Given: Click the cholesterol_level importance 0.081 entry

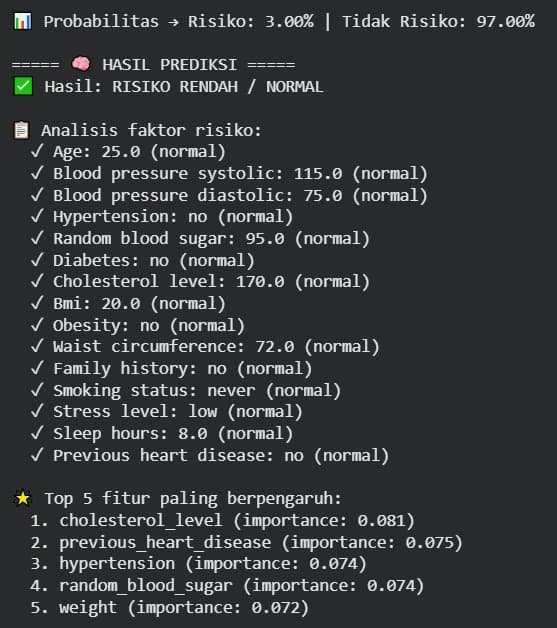Looking at the screenshot, I should 237,520.
